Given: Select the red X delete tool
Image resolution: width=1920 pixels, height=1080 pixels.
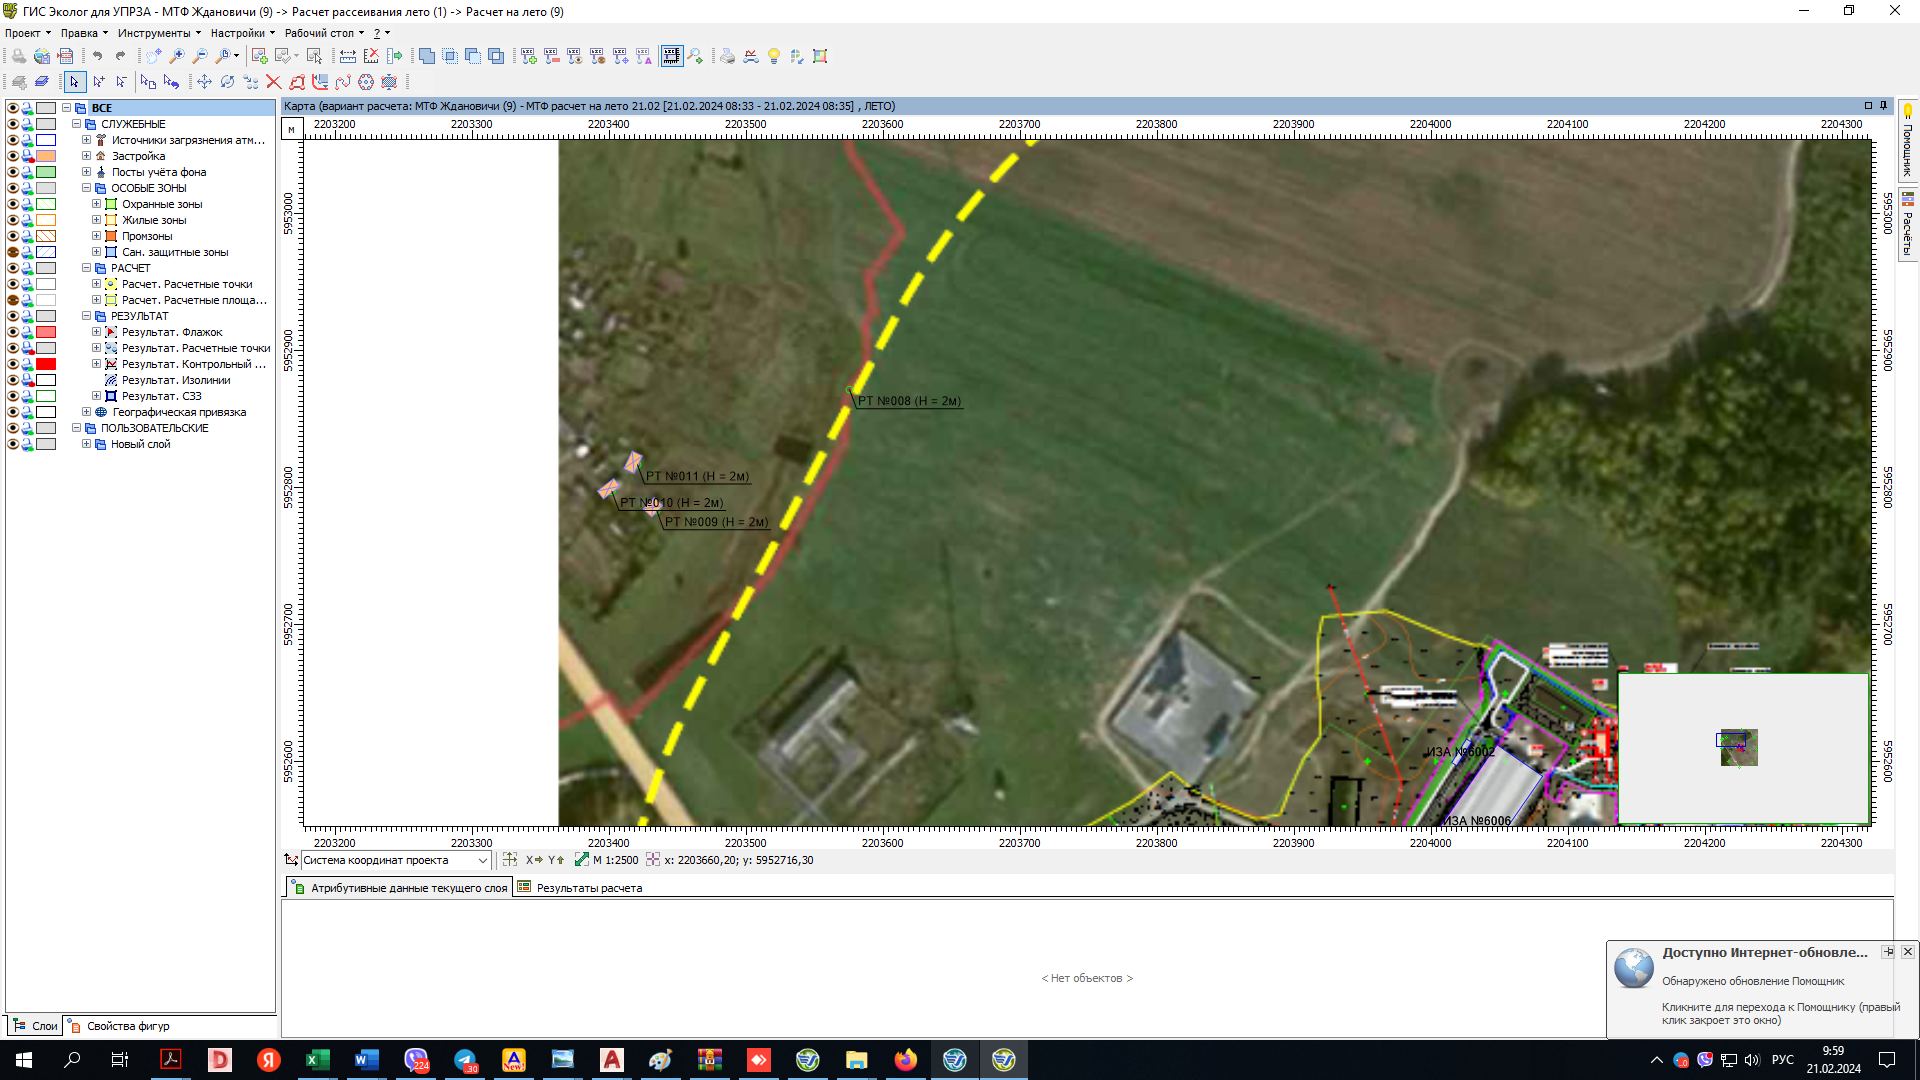Looking at the screenshot, I should pyautogui.click(x=273, y=82).
